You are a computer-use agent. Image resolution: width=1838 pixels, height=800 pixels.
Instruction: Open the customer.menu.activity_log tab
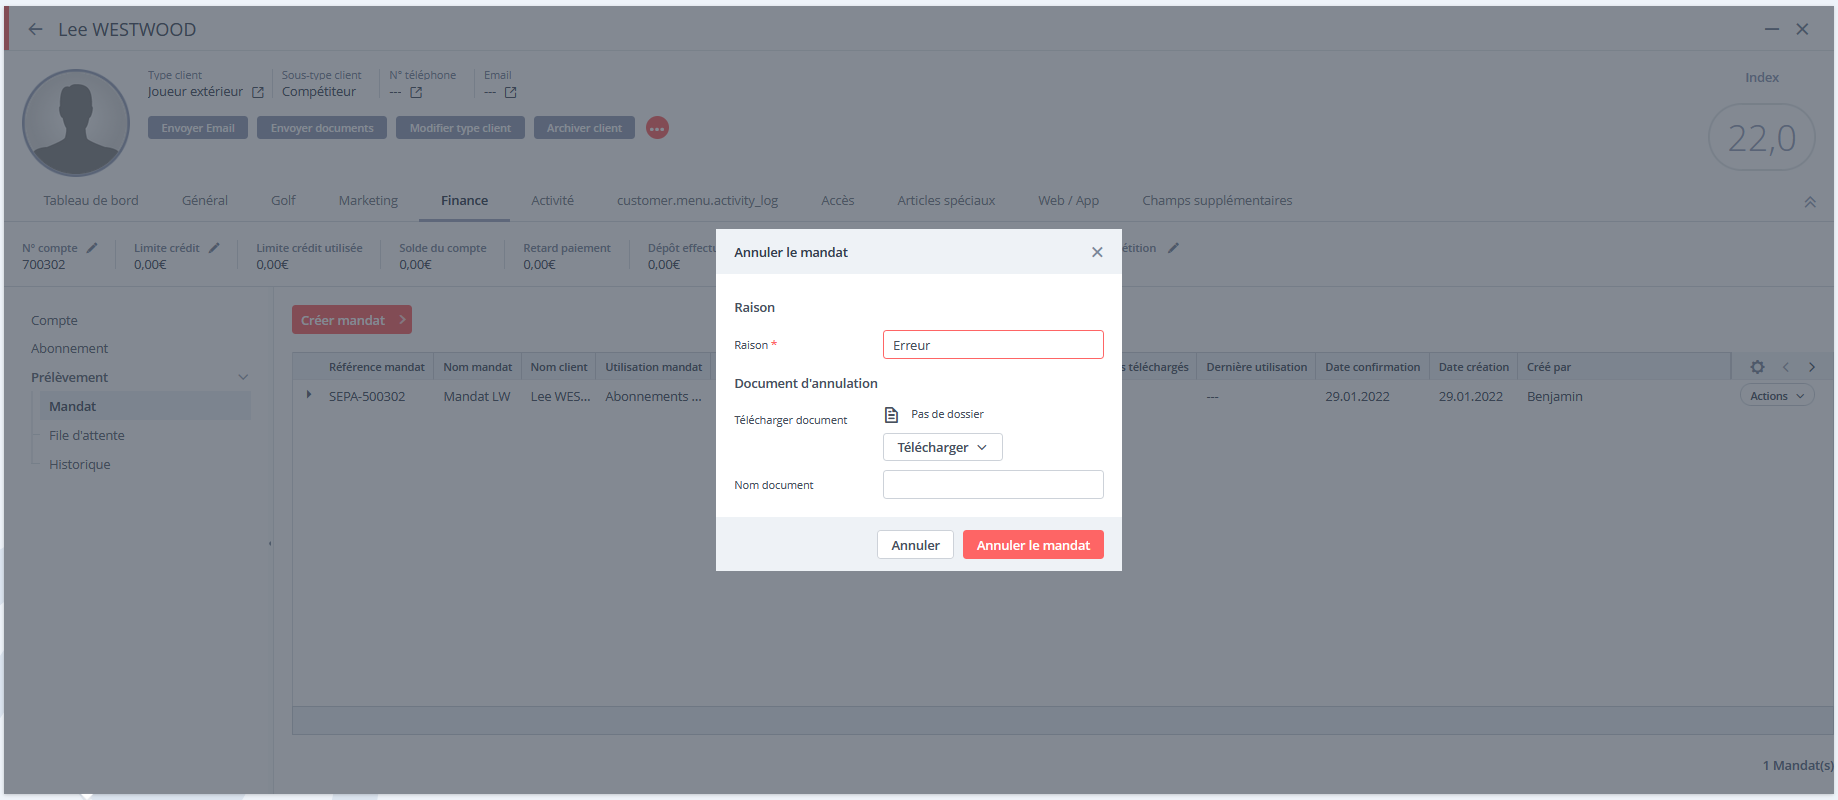[x=697, y=201]
